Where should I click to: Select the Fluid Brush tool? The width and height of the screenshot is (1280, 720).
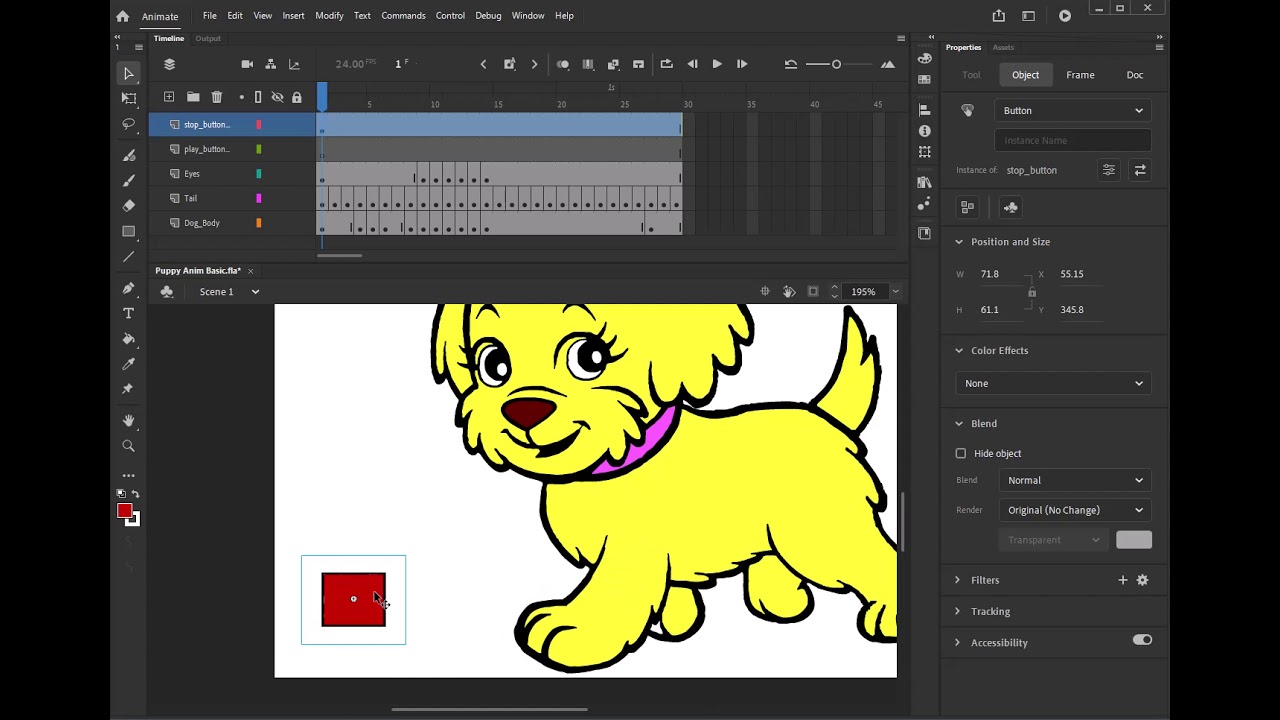[x=128, y=155]
